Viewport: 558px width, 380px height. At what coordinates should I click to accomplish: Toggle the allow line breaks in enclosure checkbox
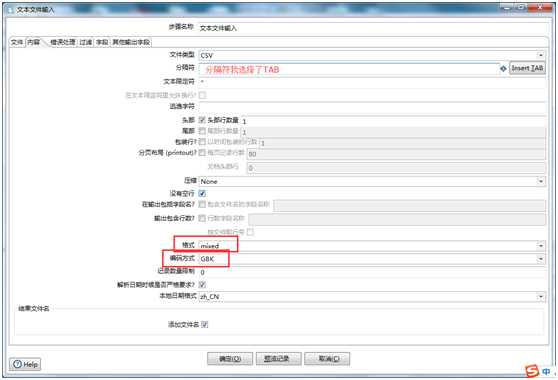[202, 95]
